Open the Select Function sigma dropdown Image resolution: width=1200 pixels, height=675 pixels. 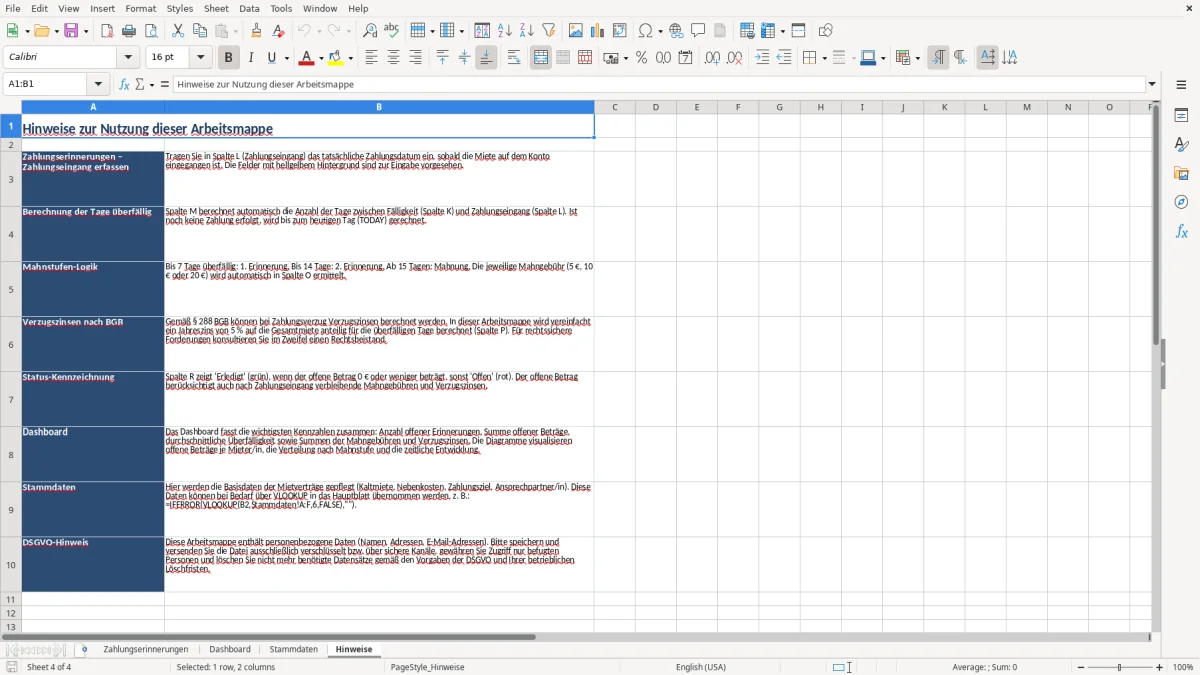click(x=152, y=84)
